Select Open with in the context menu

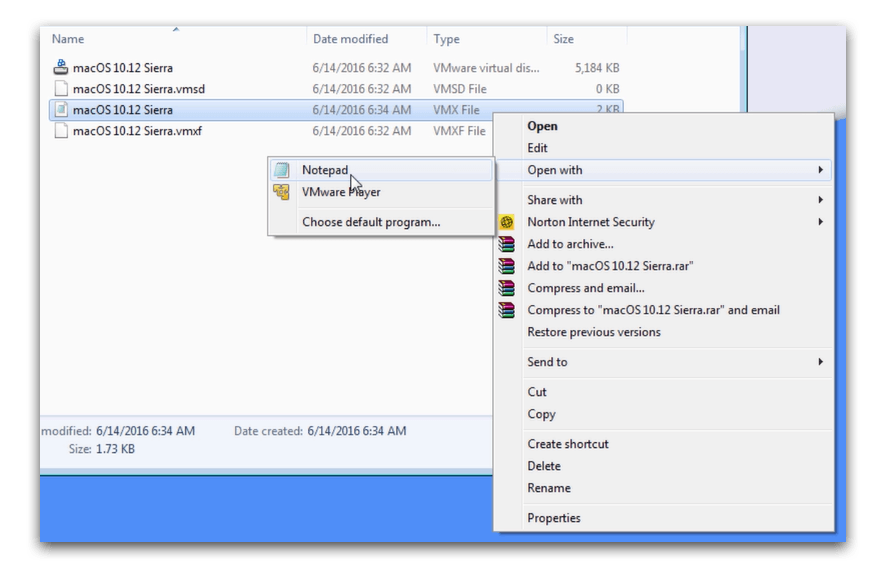[x=663, y=170]
